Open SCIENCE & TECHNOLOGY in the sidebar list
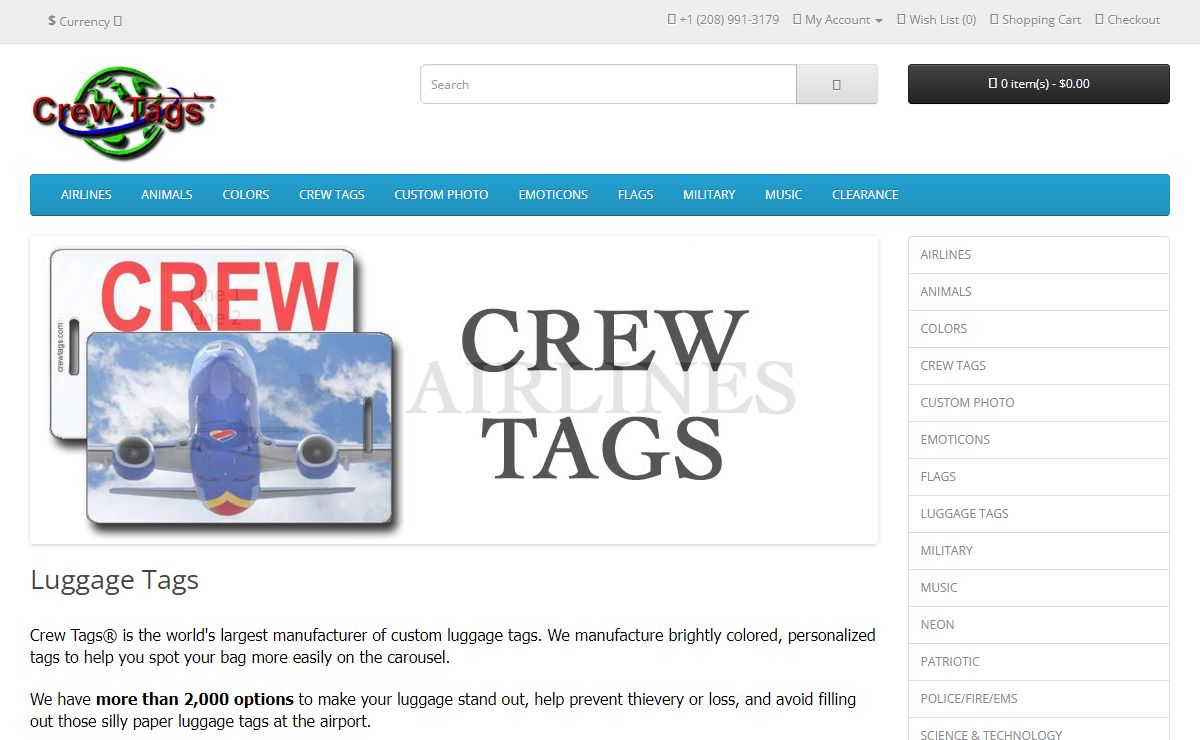 coord(1038,730)
